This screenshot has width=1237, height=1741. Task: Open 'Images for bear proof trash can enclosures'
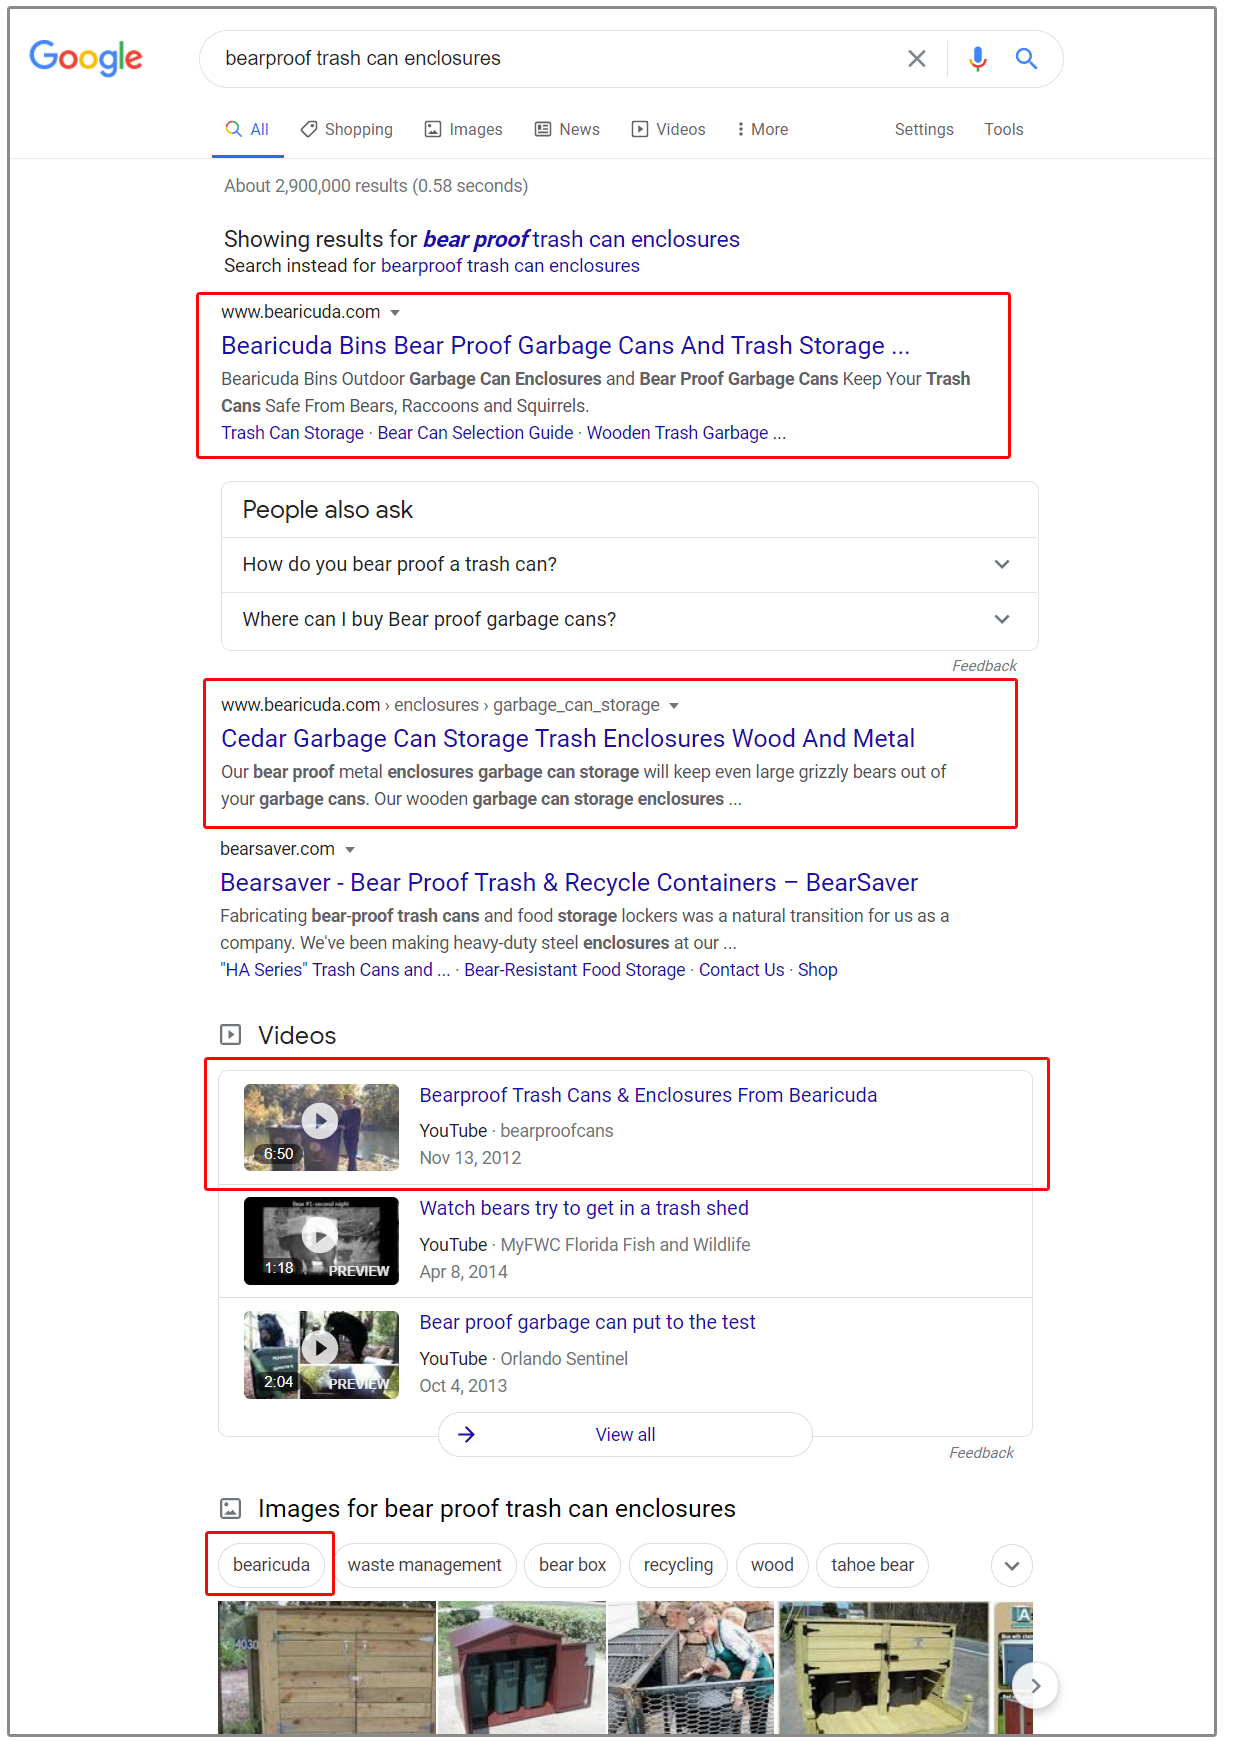click(x=496, y=1508)
